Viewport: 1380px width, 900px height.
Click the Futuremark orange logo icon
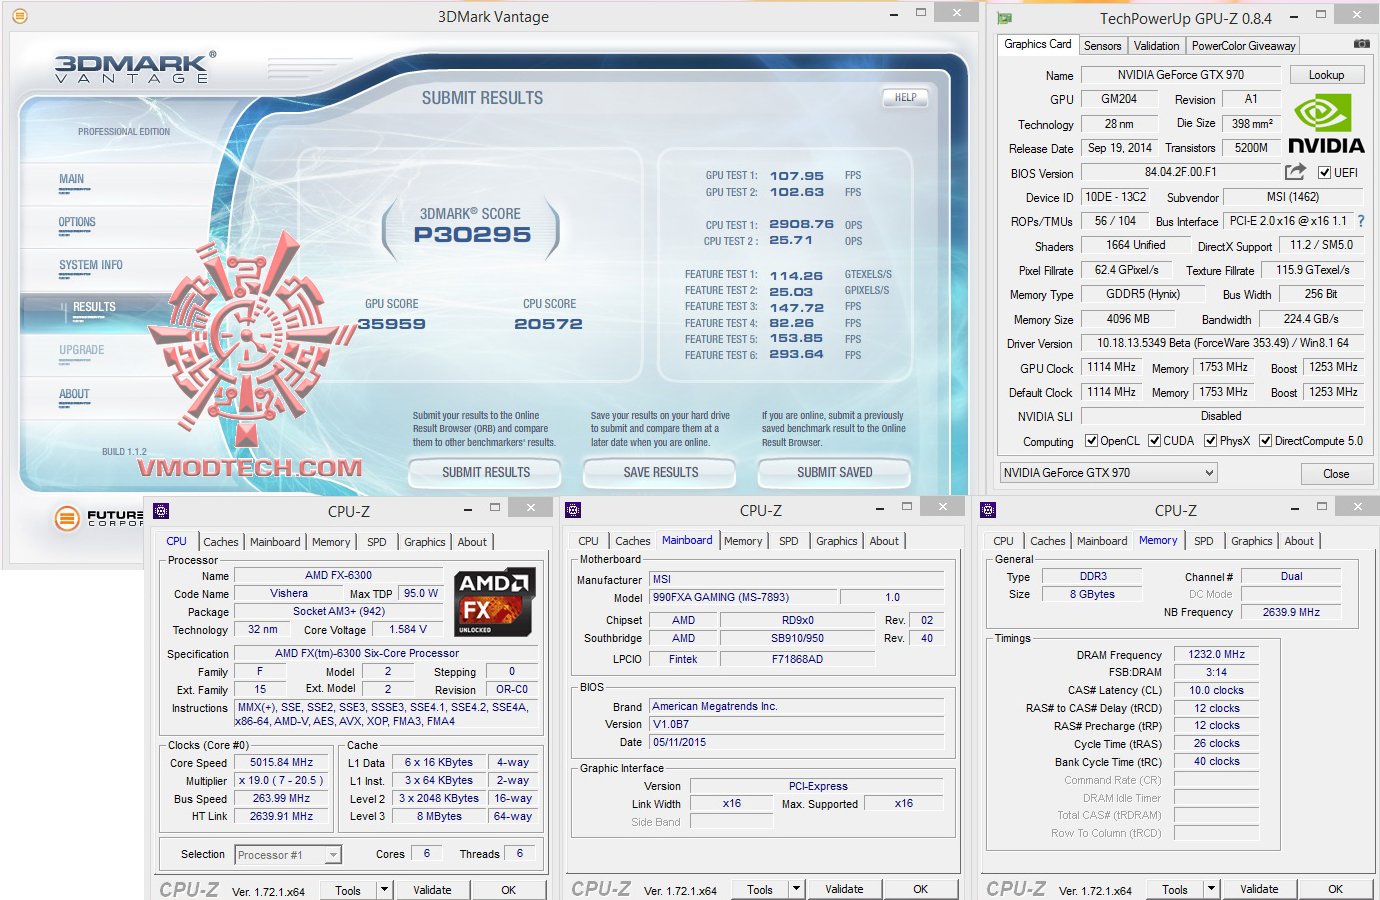[x=67, y=518]
